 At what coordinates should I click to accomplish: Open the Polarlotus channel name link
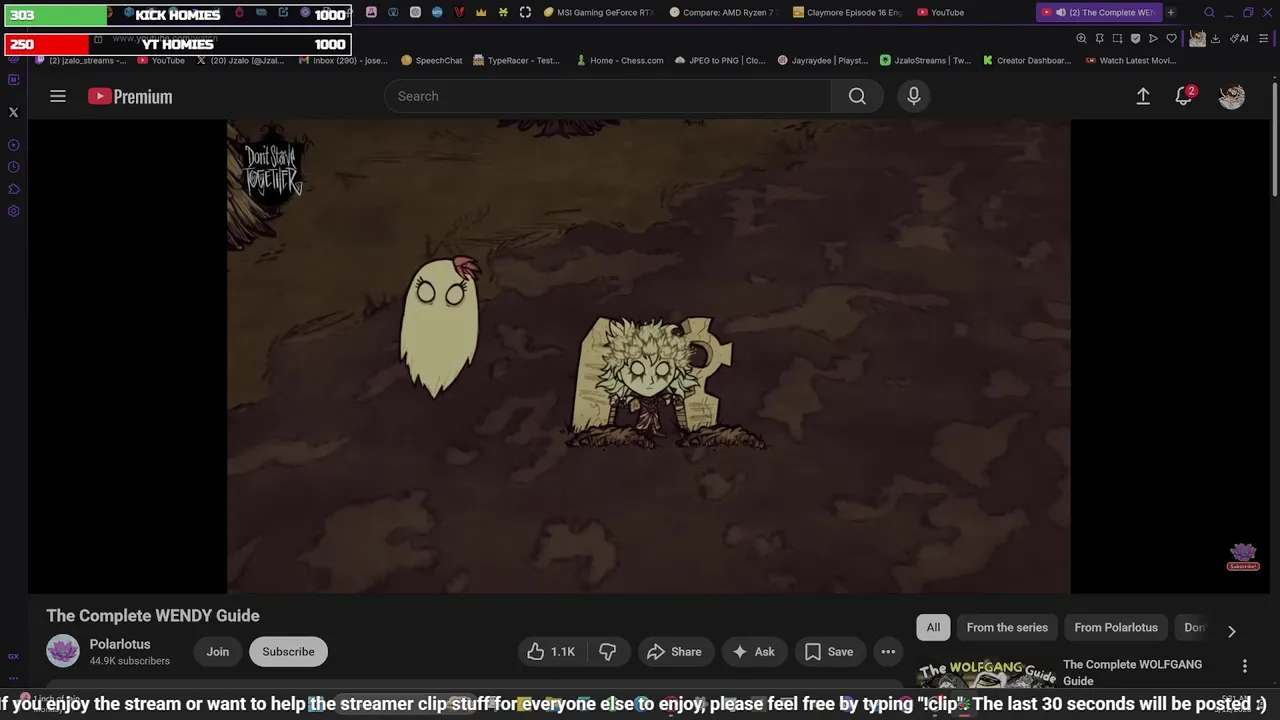tap(120, 644)
